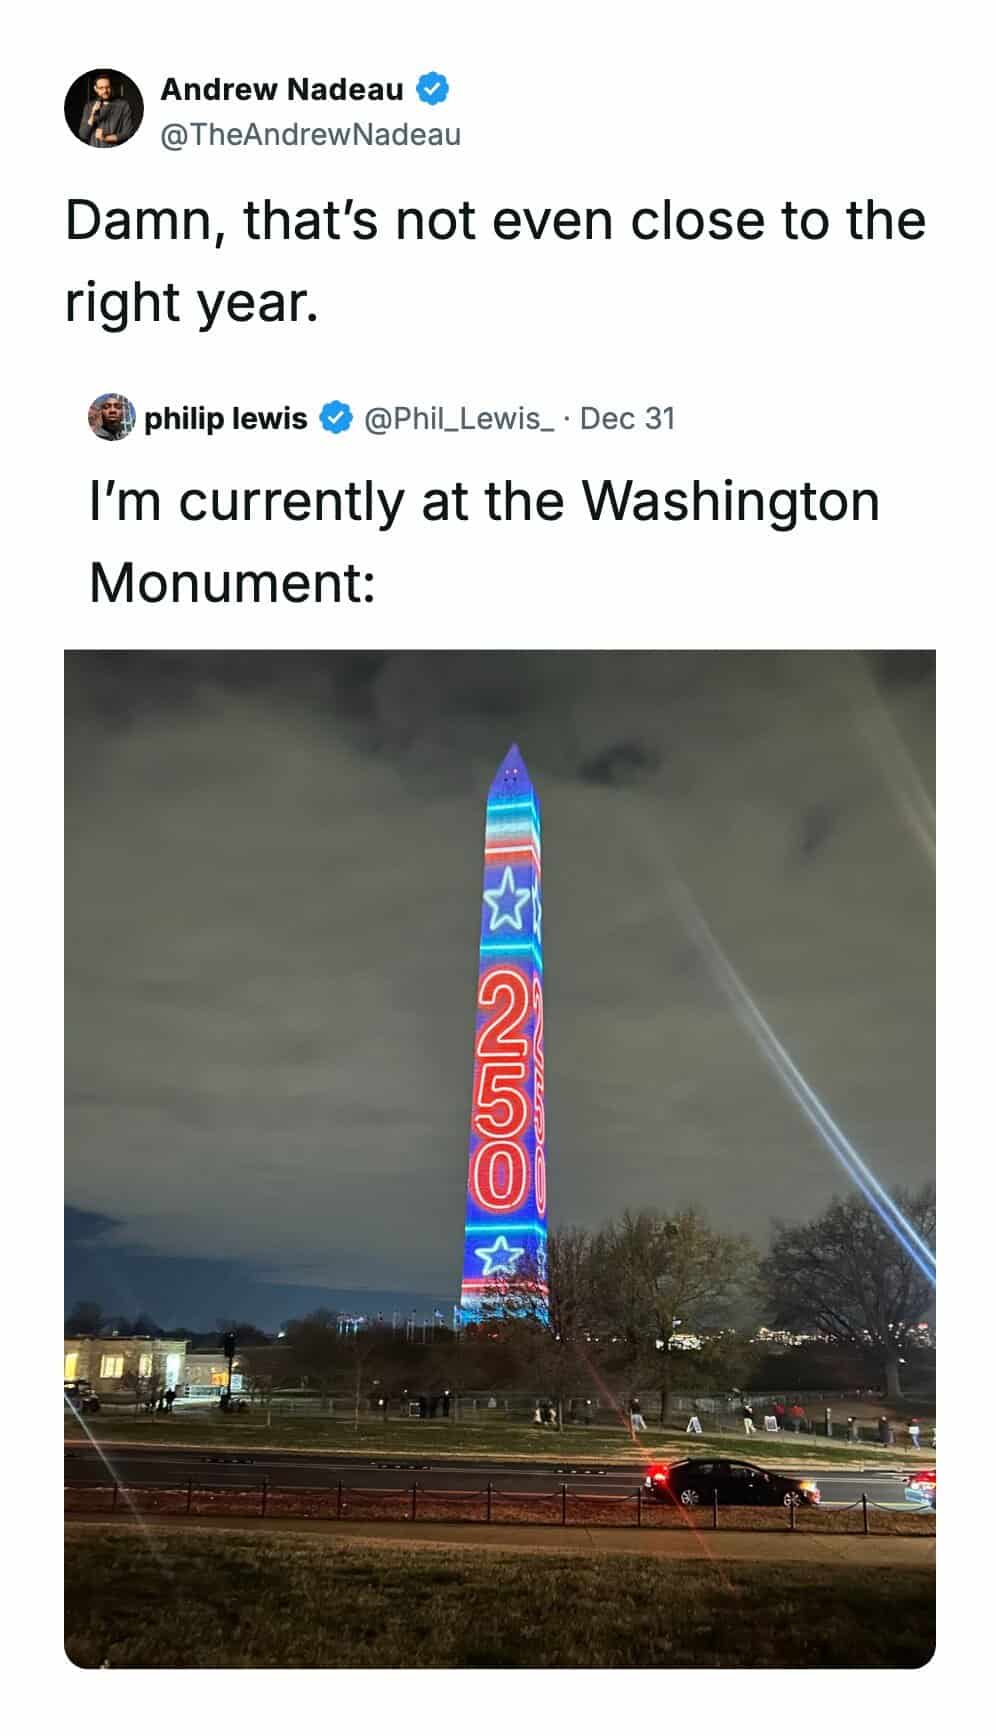Click verified badge beside philip lewis
Image resolution: width=996 pixels, height=1736 pixels.
click(334, 418)
